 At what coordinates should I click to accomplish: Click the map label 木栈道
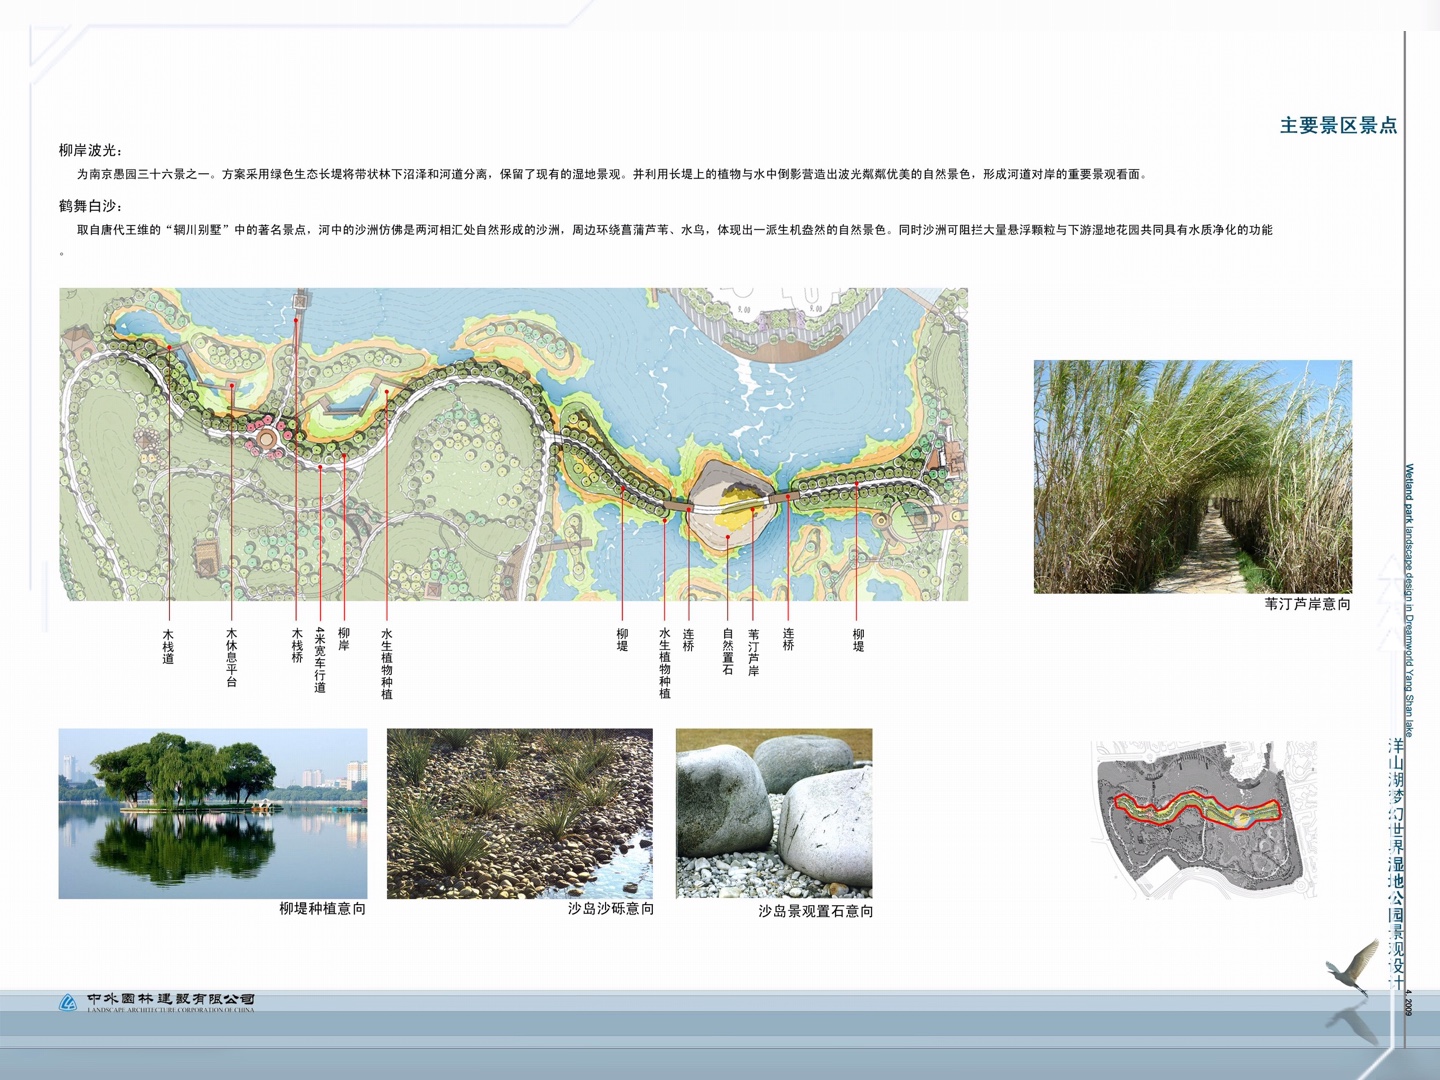click(168, 646)
